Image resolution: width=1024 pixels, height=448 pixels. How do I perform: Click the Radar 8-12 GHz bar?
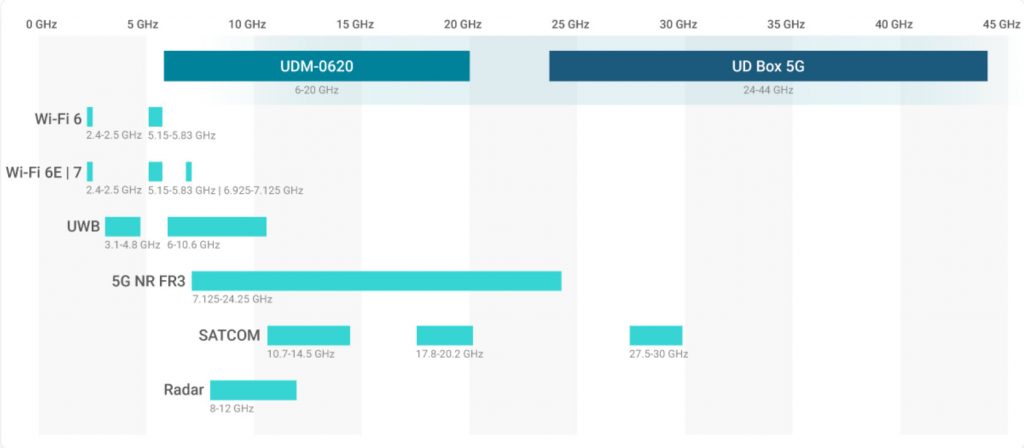(x=253, y=390)
